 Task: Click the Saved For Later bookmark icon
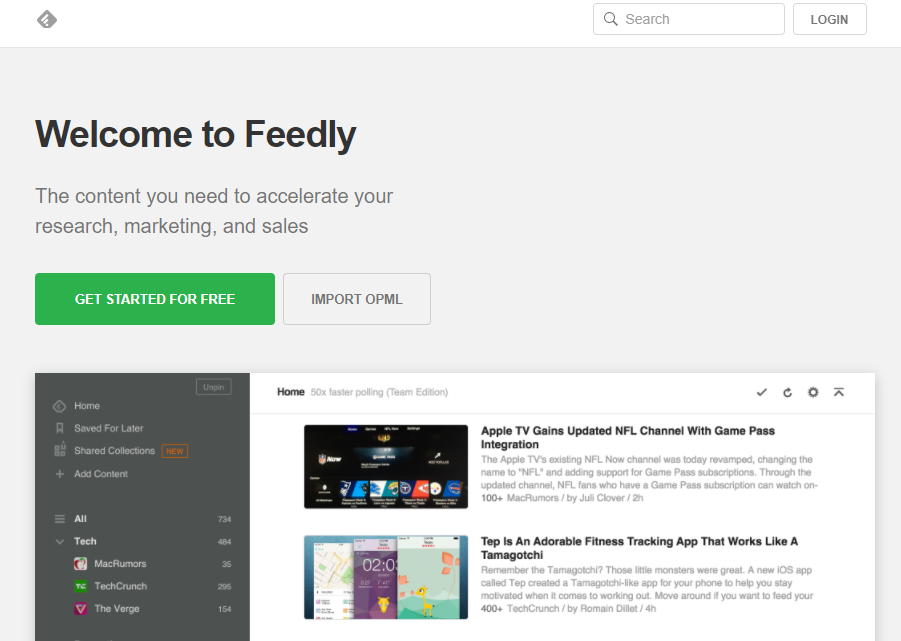60,428
